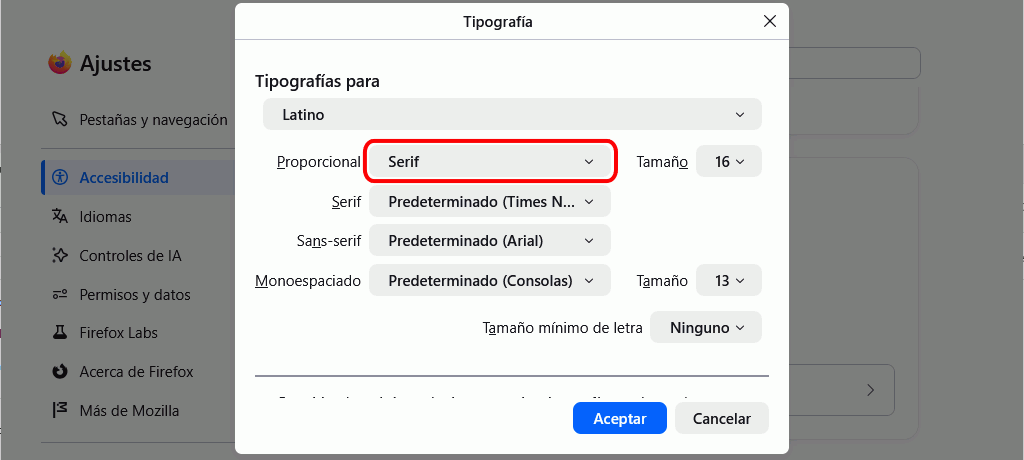Open the Monoespaciado Consolas font dropdown

click(490, 280)
